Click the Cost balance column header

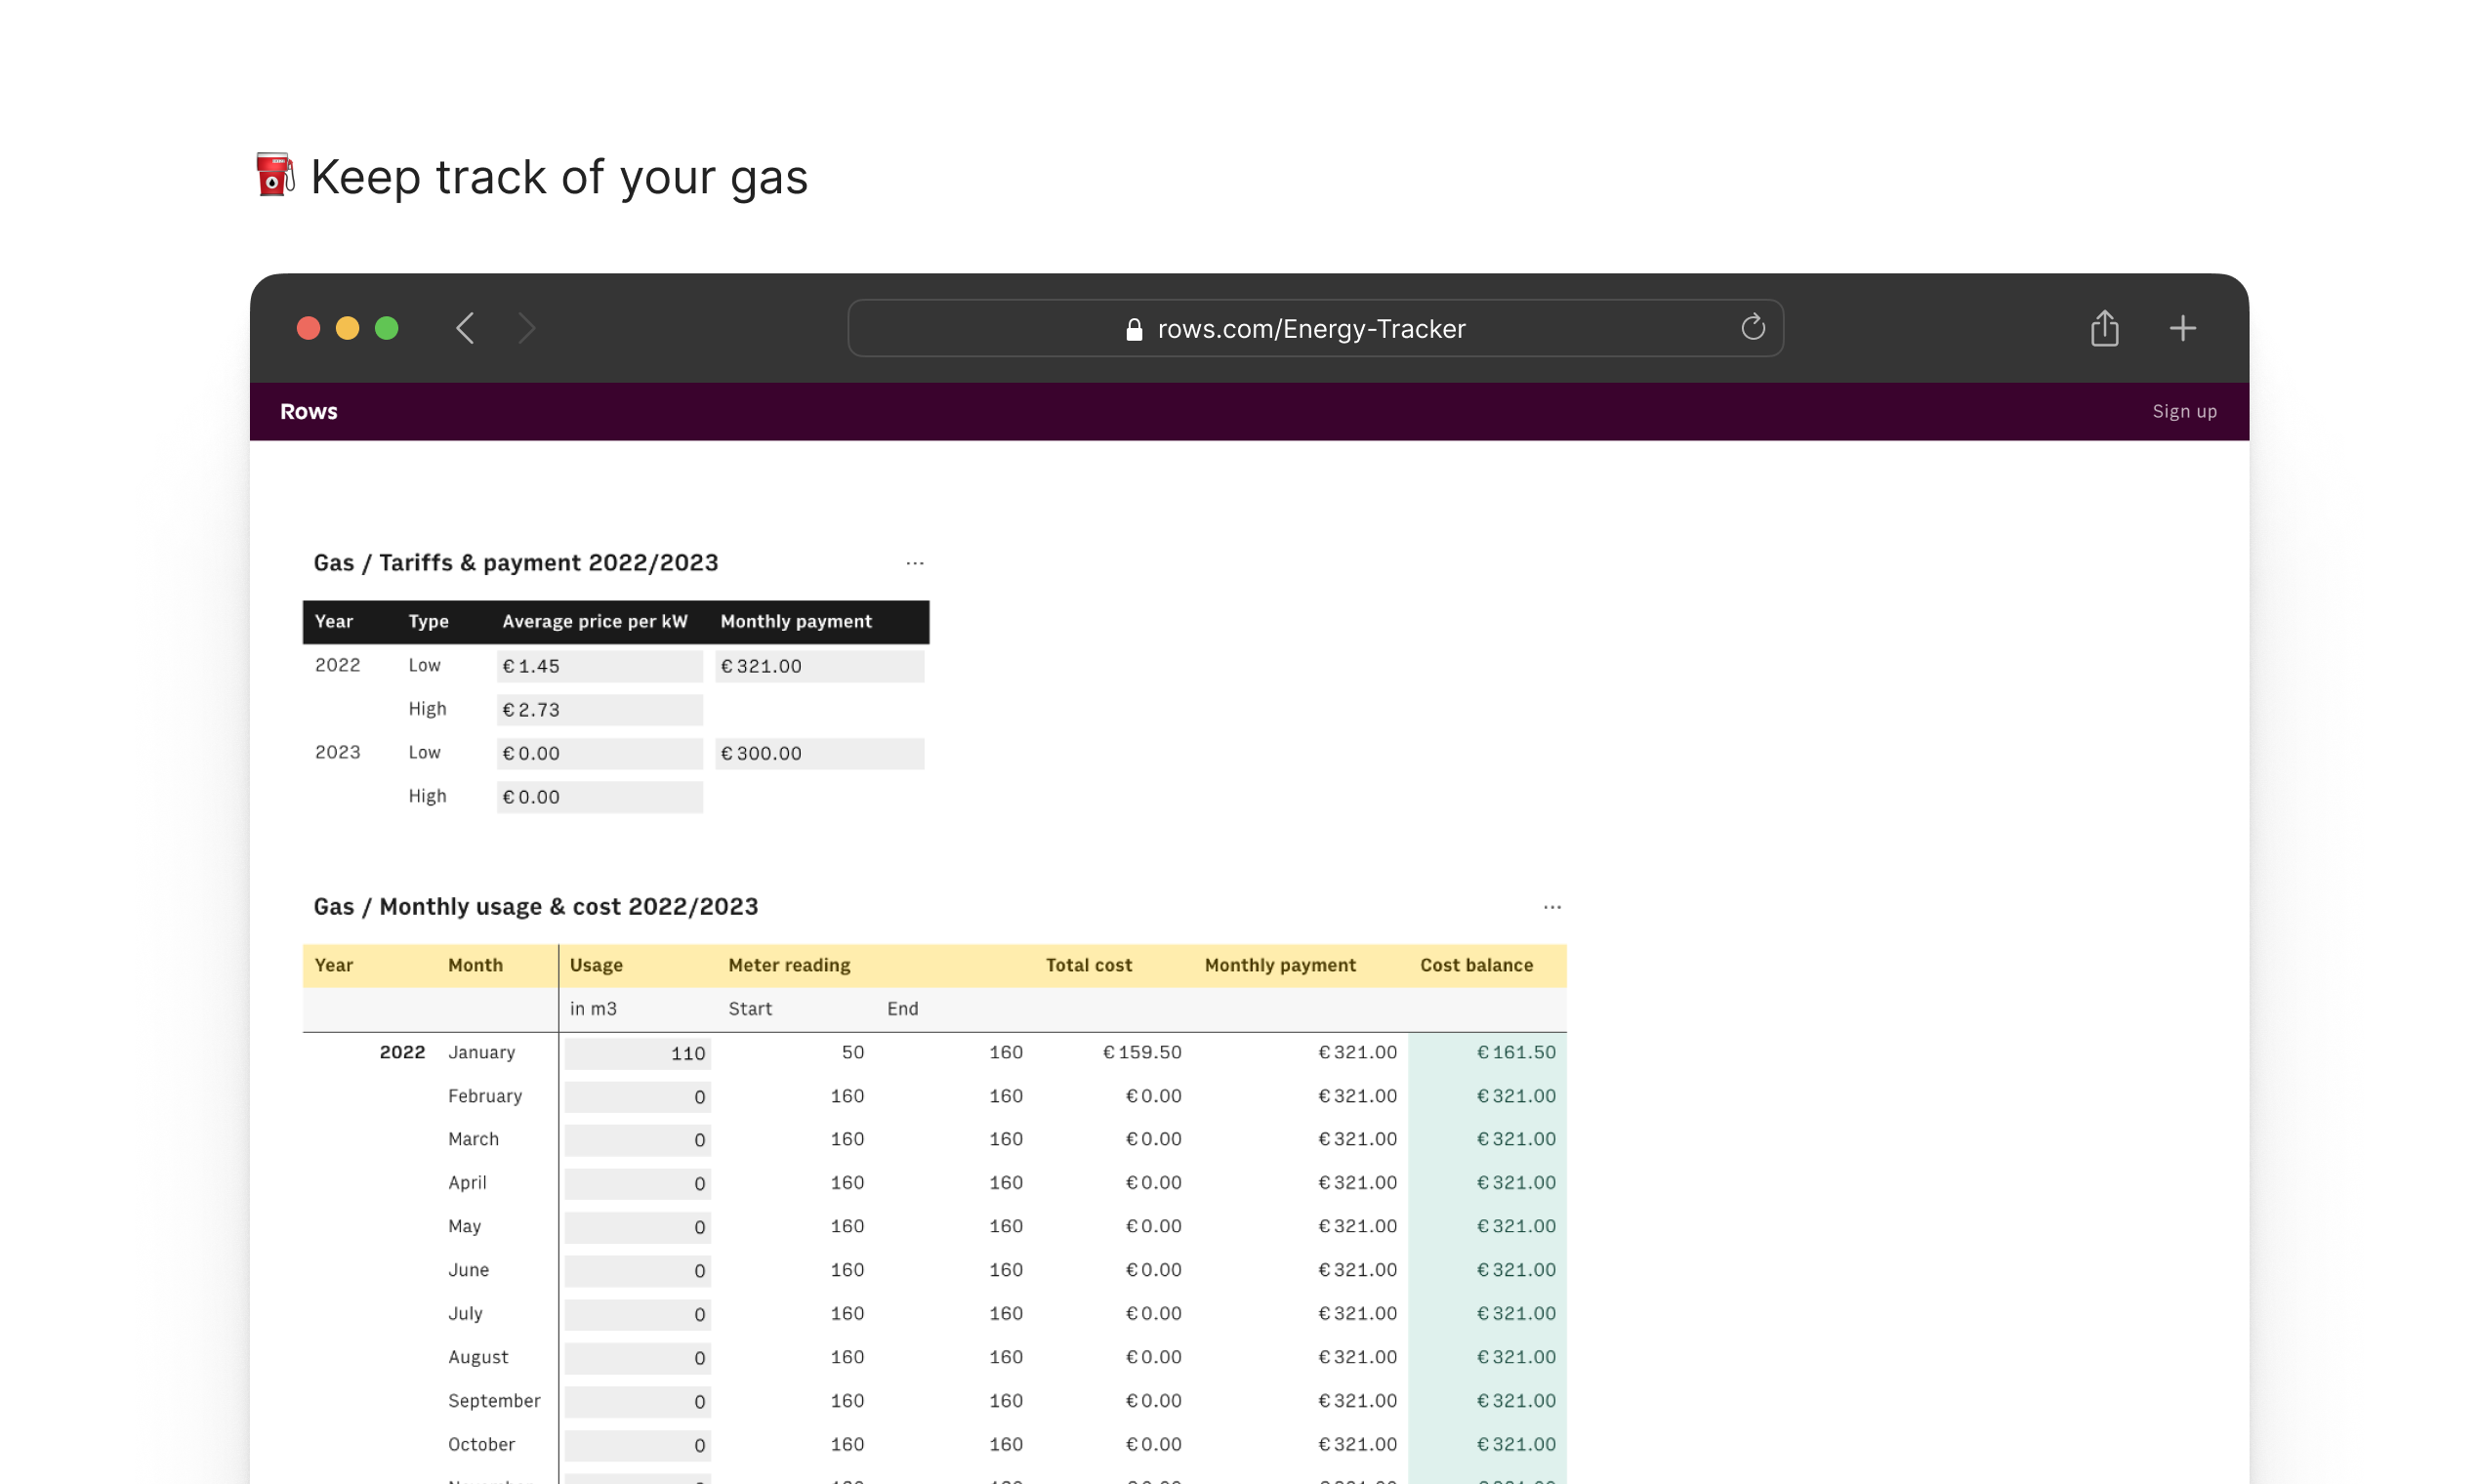click(1476, 966)
